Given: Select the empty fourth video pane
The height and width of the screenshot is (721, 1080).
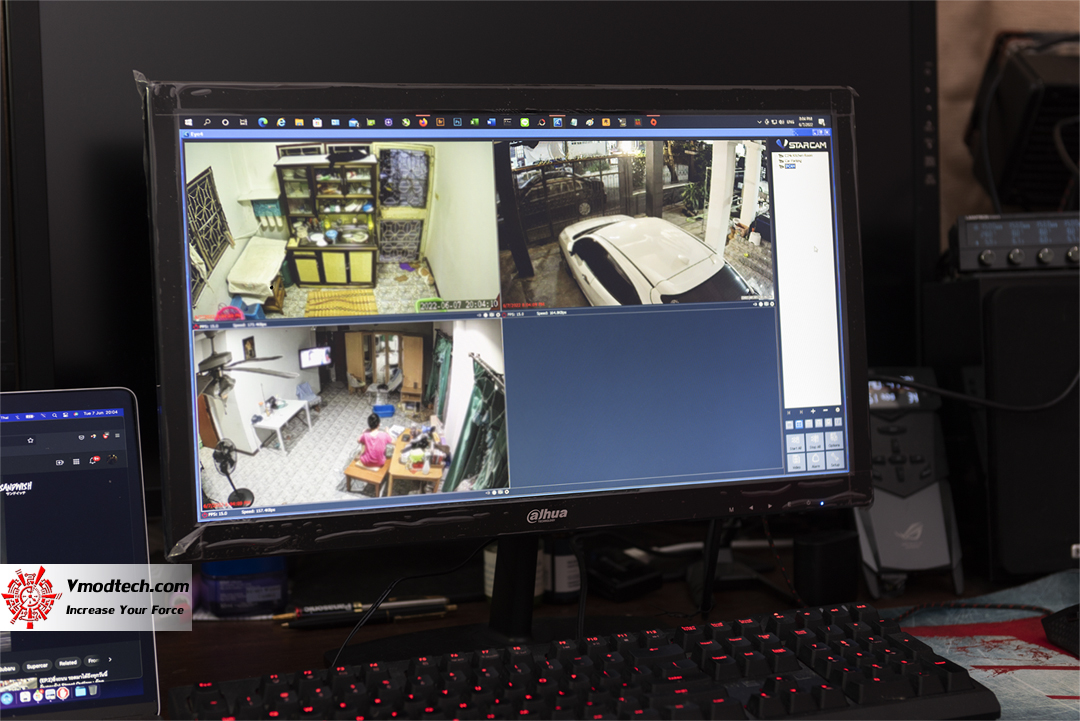Looking at the screenshot, I should [x=643, y=399].
